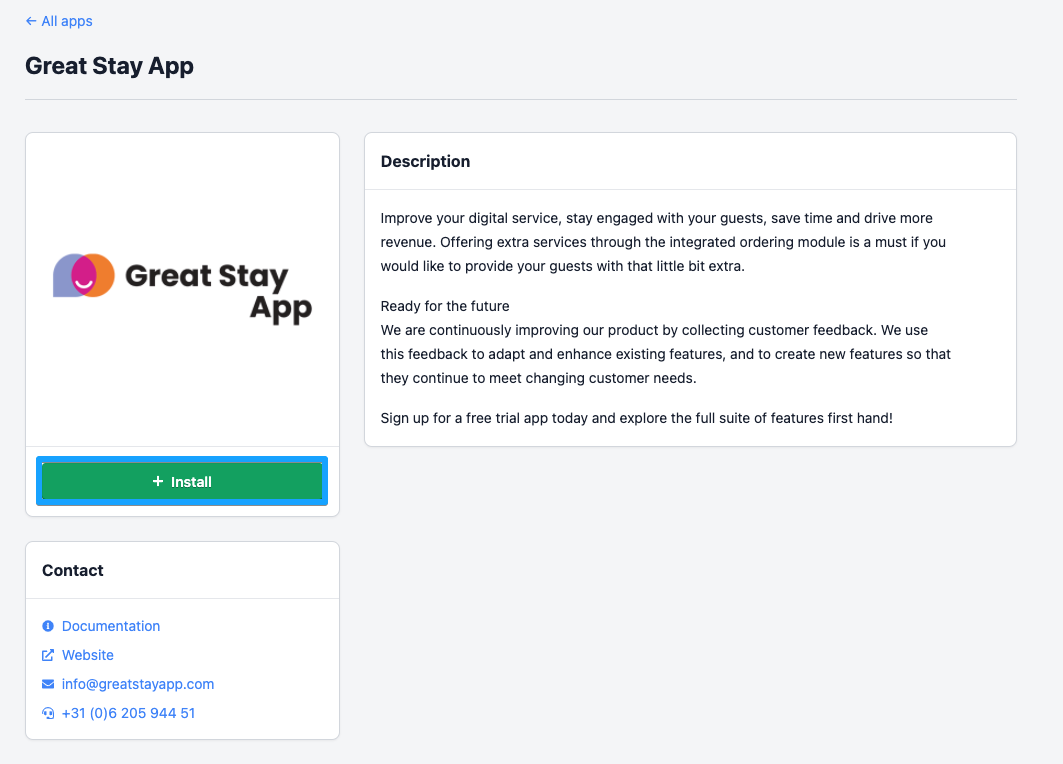Viewport: 1063px width, 764px height.
Task: Go back via the All apps link
Action: click(x=67, y=21)
